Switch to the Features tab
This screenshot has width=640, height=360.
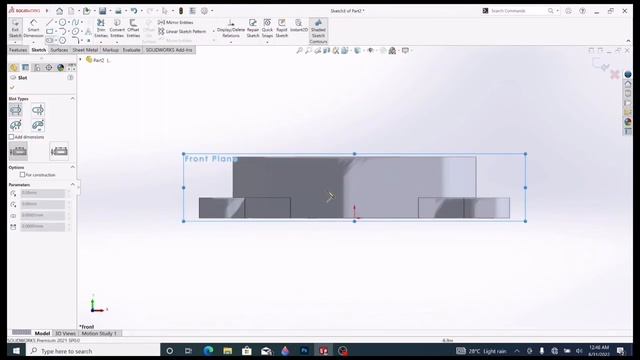pos(18,50)
